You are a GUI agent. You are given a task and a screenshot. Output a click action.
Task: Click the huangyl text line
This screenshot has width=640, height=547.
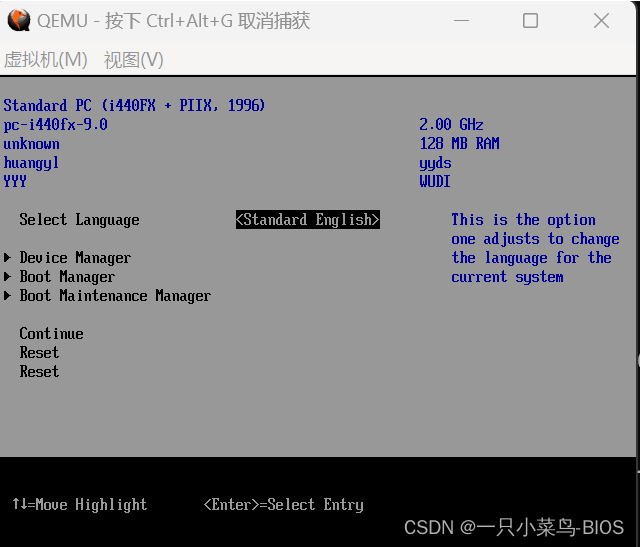(31, 163)
